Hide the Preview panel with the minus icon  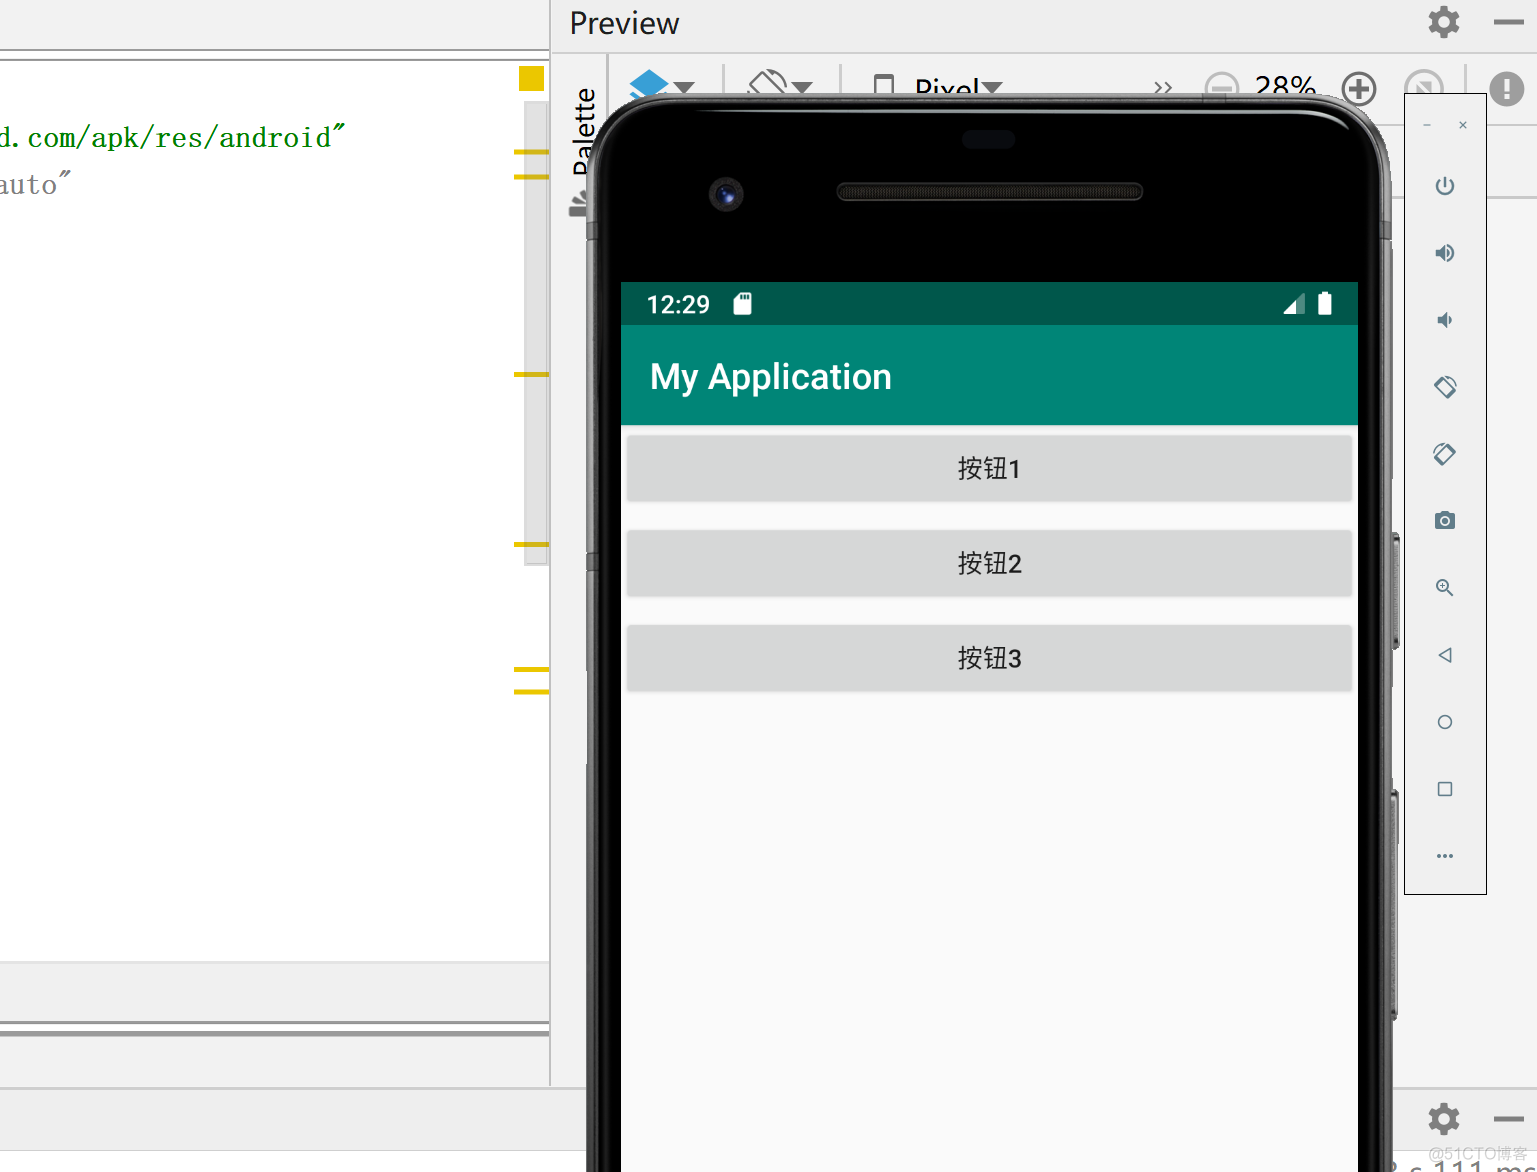(x=1508, y=22)
